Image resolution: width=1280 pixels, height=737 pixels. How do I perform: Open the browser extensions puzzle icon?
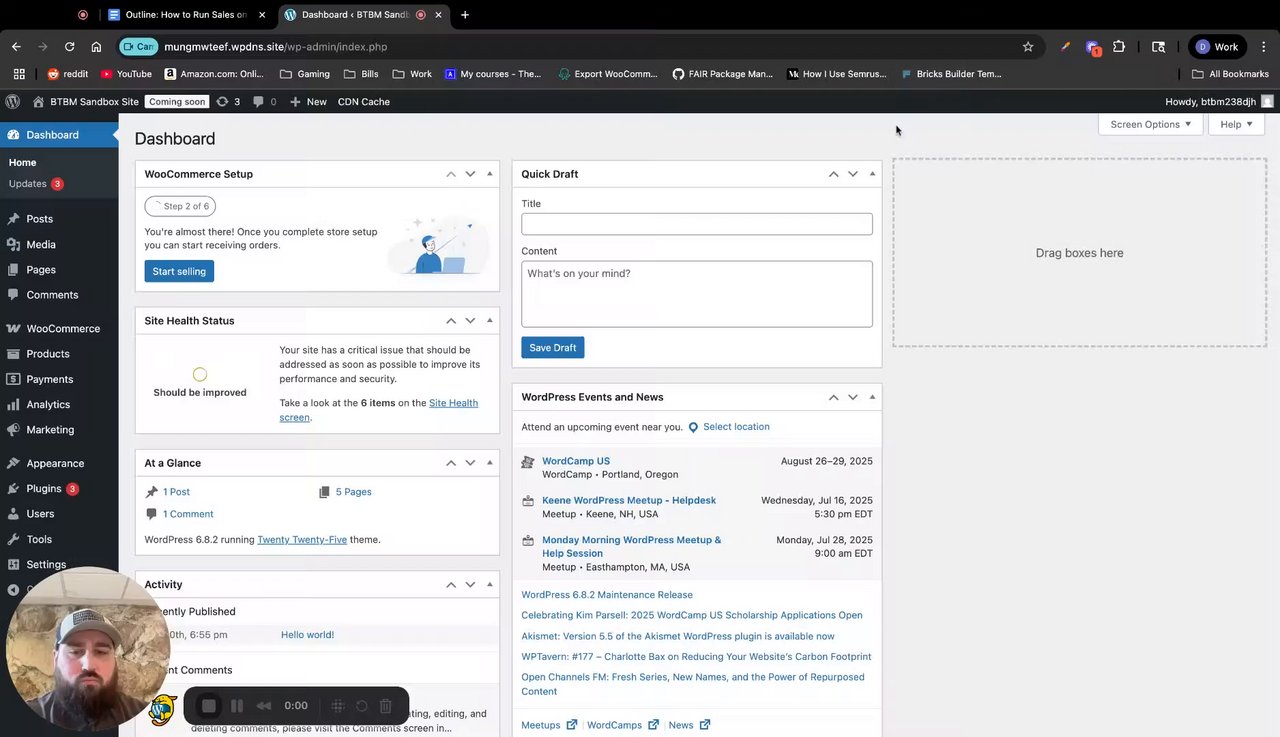[x=1119, y=47]
